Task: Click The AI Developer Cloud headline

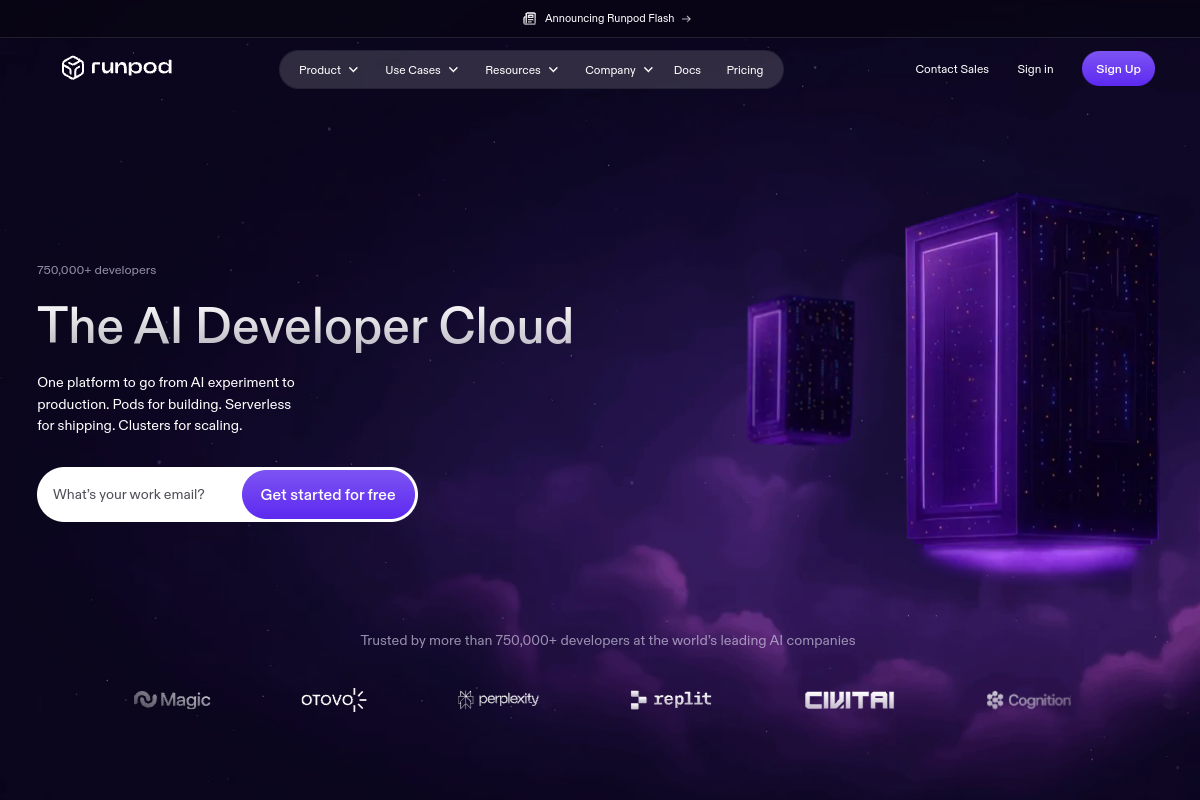Action: (x=305, y=326)
